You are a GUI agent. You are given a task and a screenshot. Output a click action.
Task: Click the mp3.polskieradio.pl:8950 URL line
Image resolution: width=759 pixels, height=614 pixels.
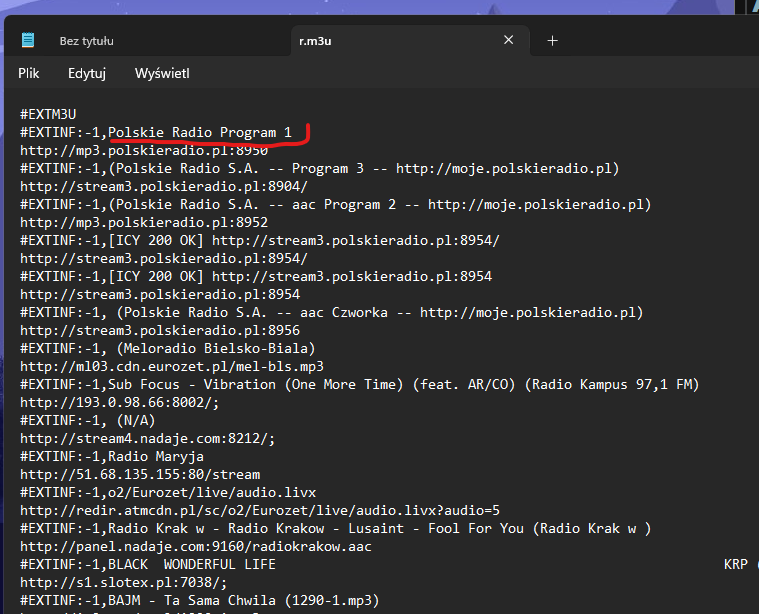pos(144,150)
